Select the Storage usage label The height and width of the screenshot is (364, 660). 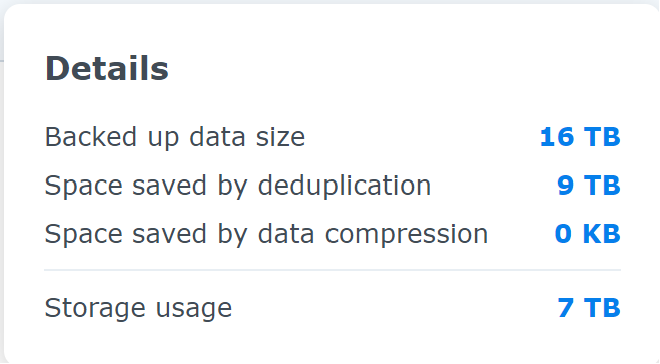(138, 308)
